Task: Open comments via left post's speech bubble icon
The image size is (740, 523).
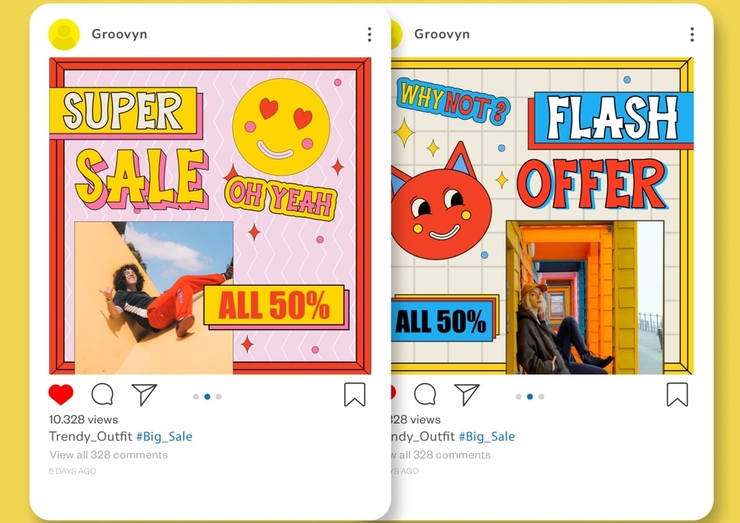Action: (x=102, y=395)
